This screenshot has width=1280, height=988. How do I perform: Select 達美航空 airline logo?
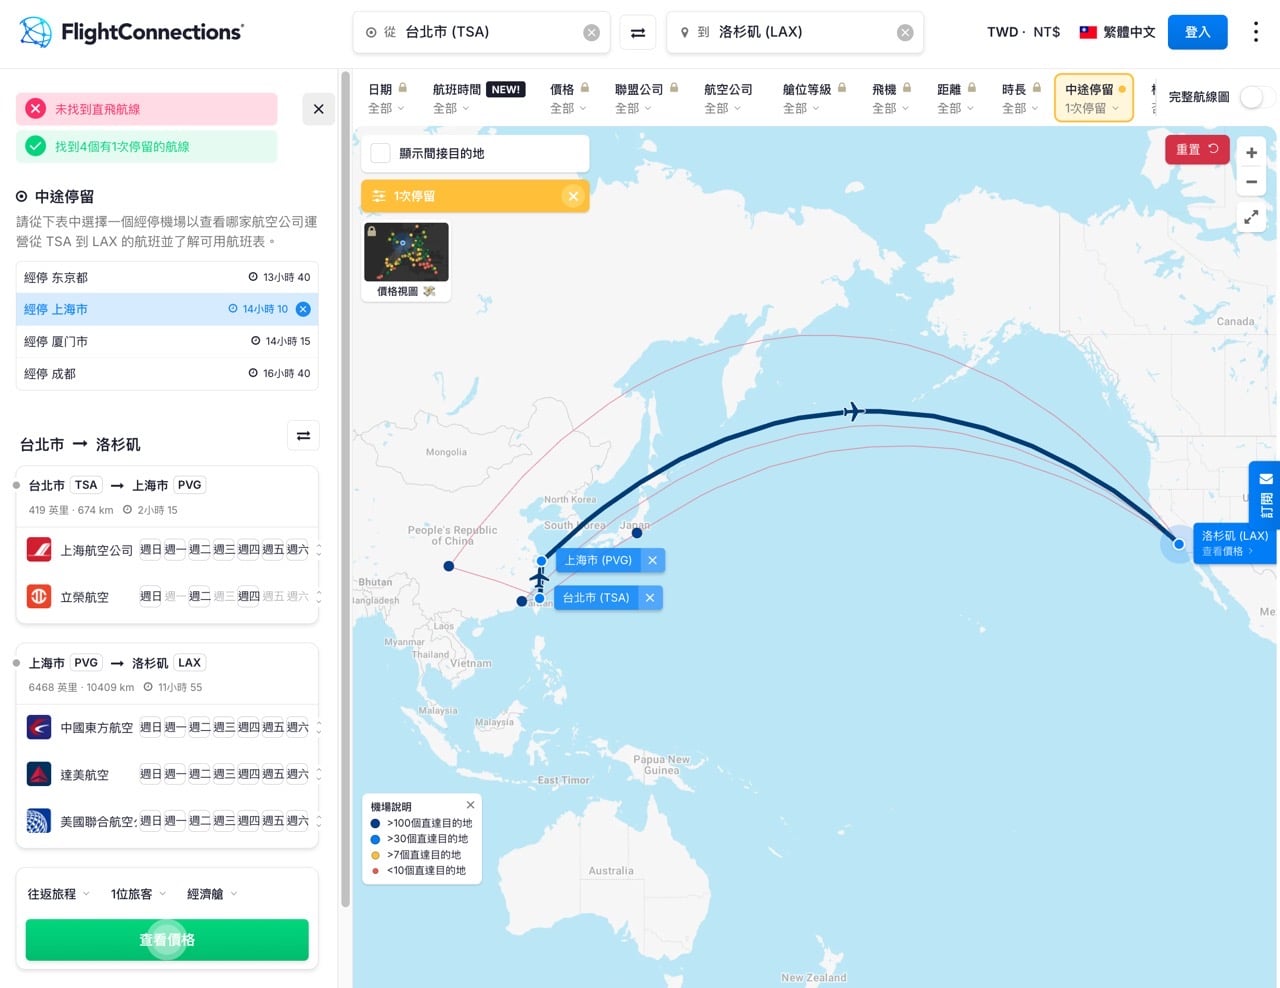point(39,774)
